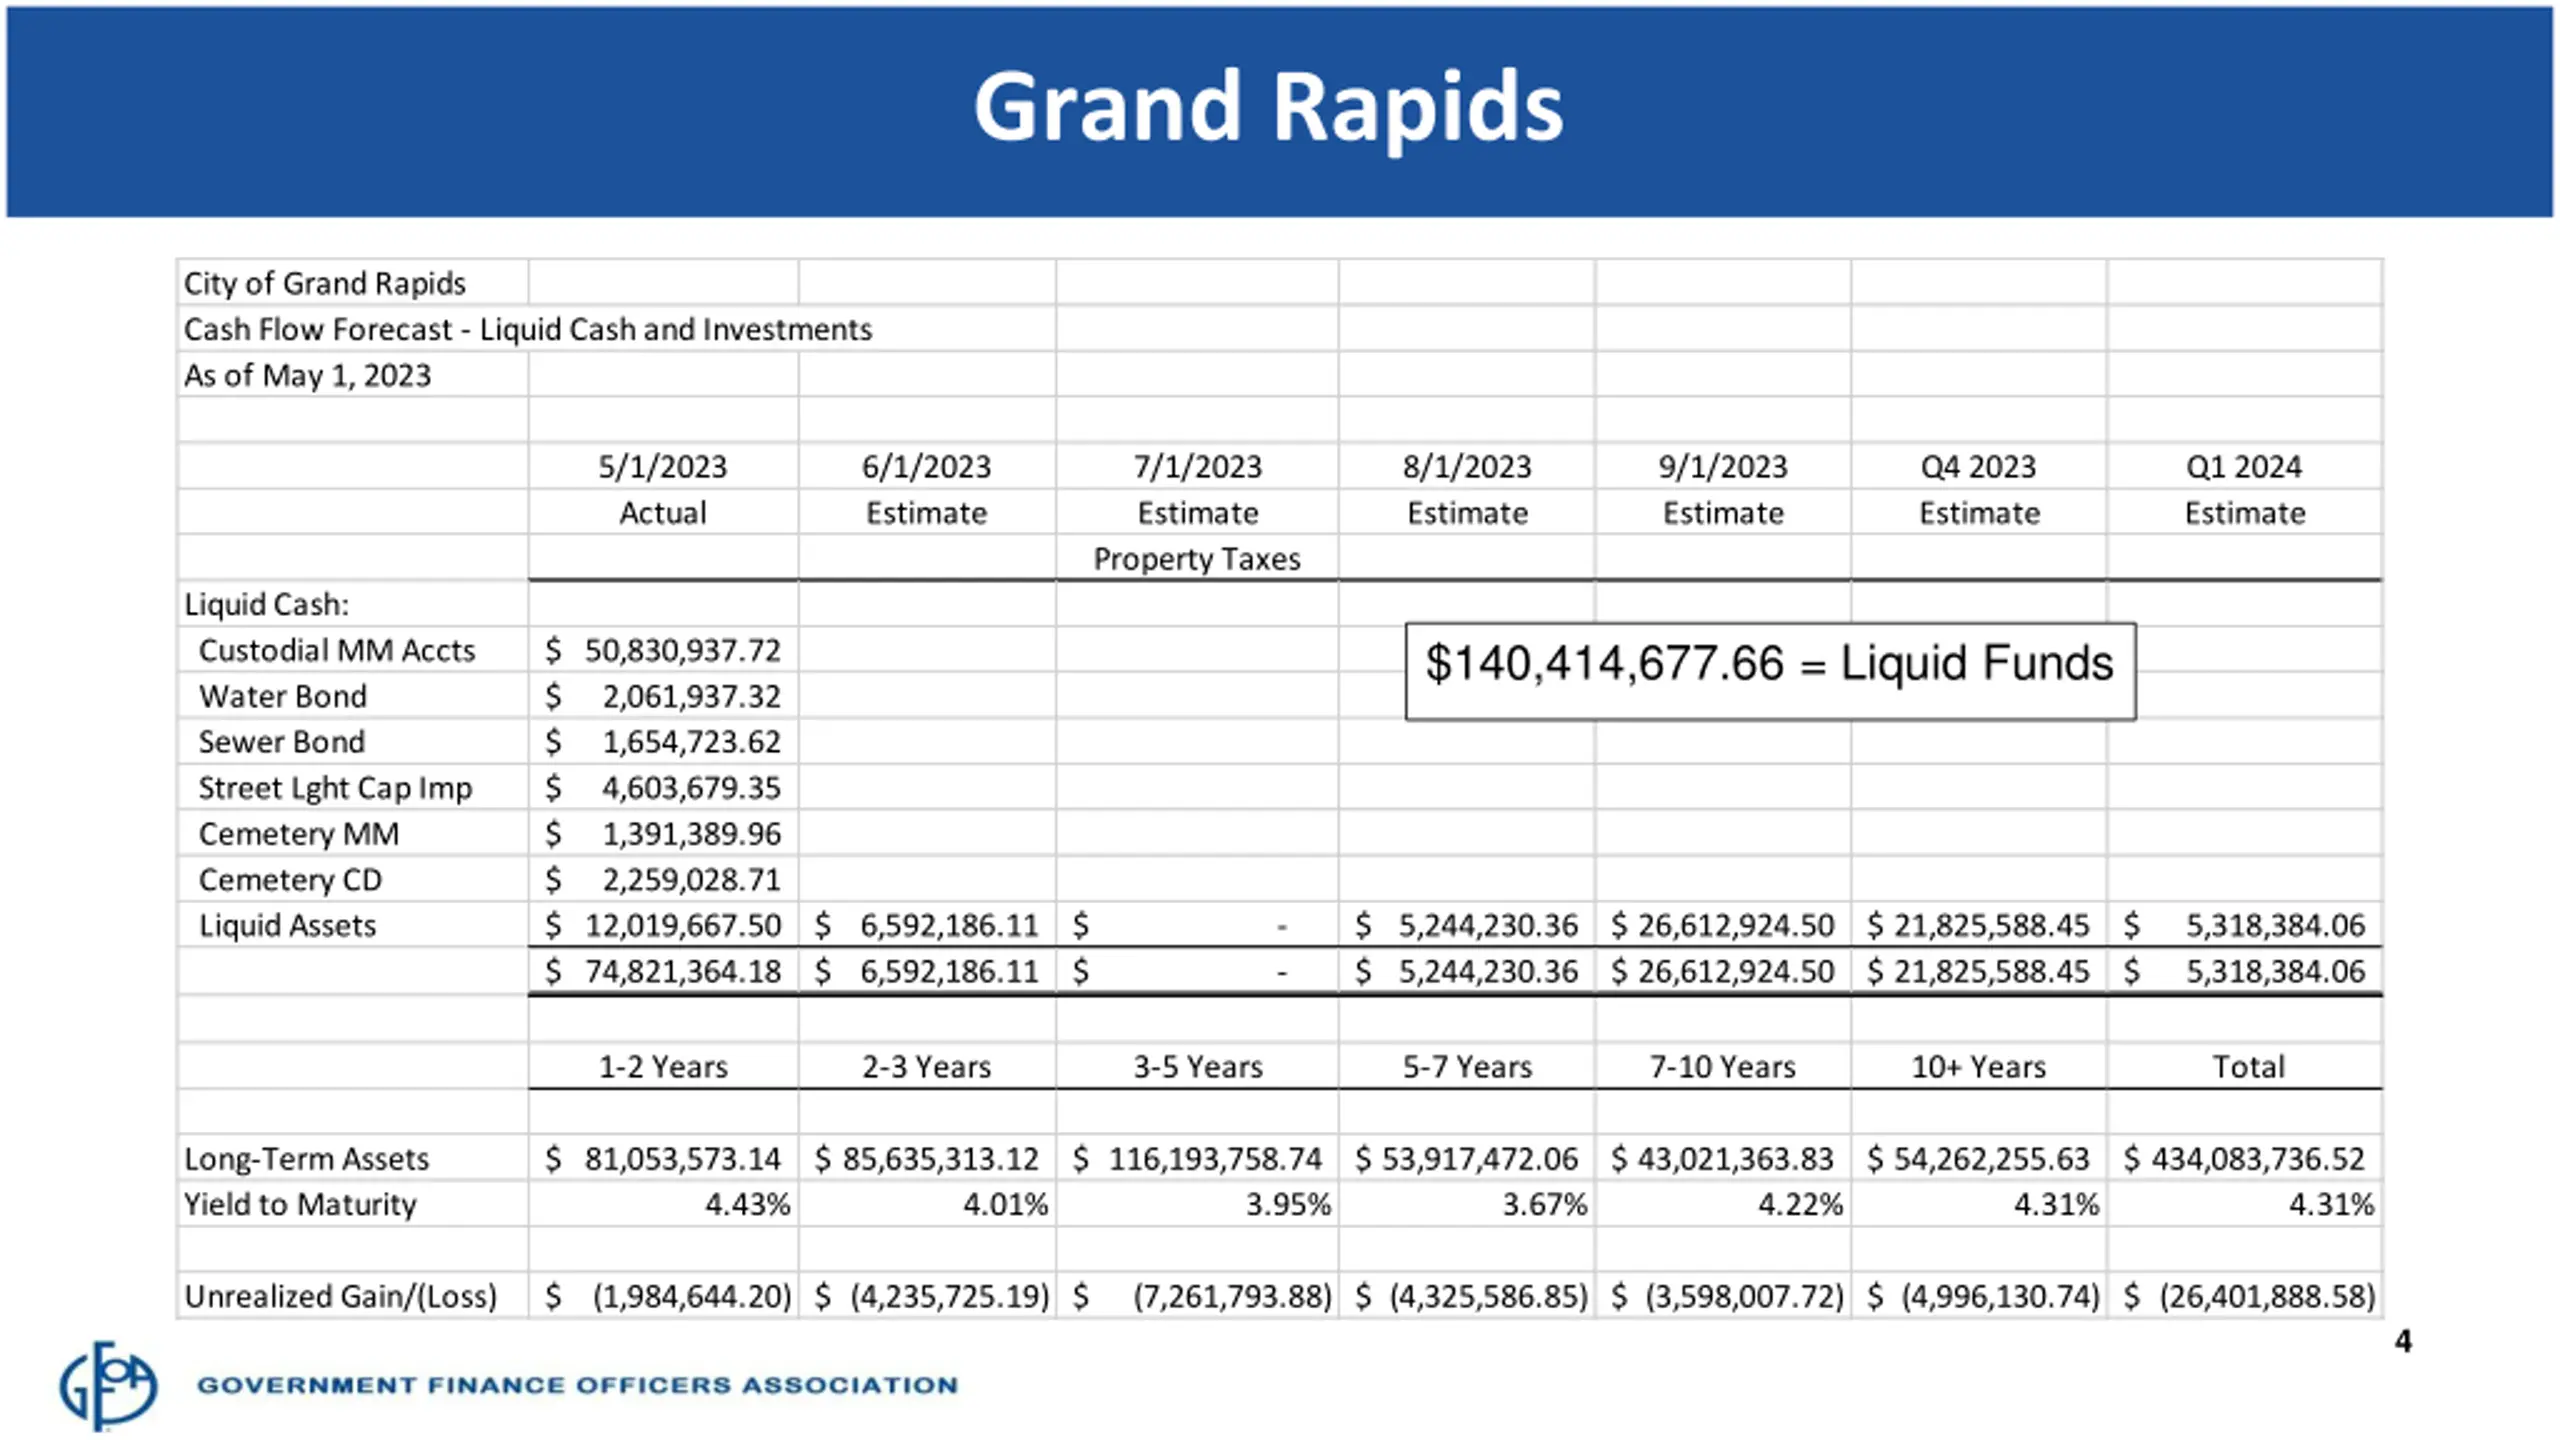Select the Liquid Funds callout box
The image size is (2560, 1440).
click(x=1770, y=671)
